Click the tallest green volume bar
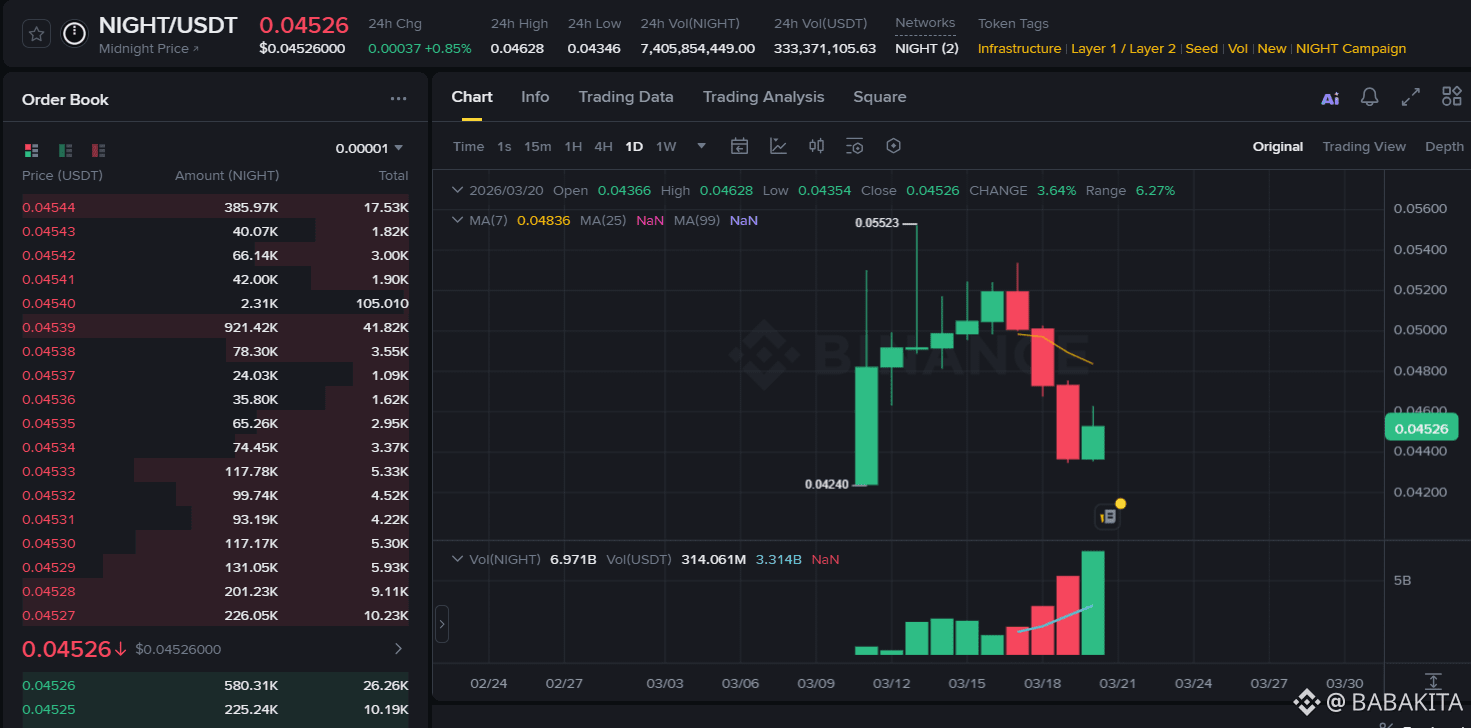 click(x=1092, y=603)
